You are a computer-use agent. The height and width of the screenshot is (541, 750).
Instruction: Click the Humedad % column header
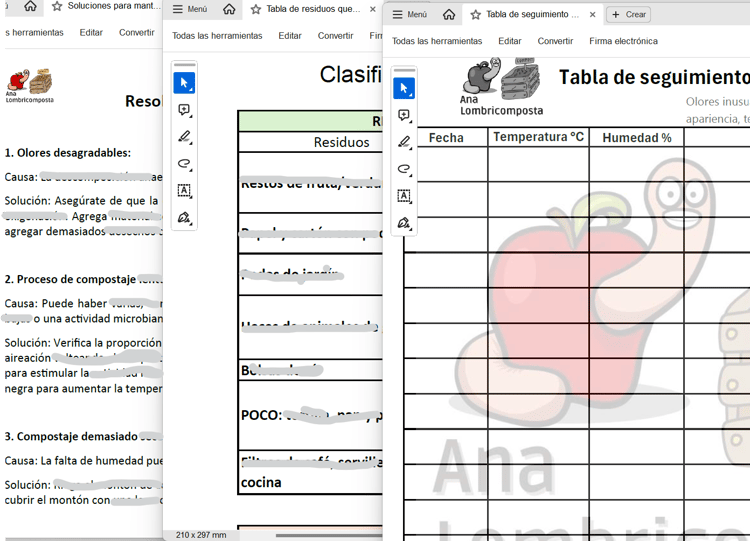(637, 138)
